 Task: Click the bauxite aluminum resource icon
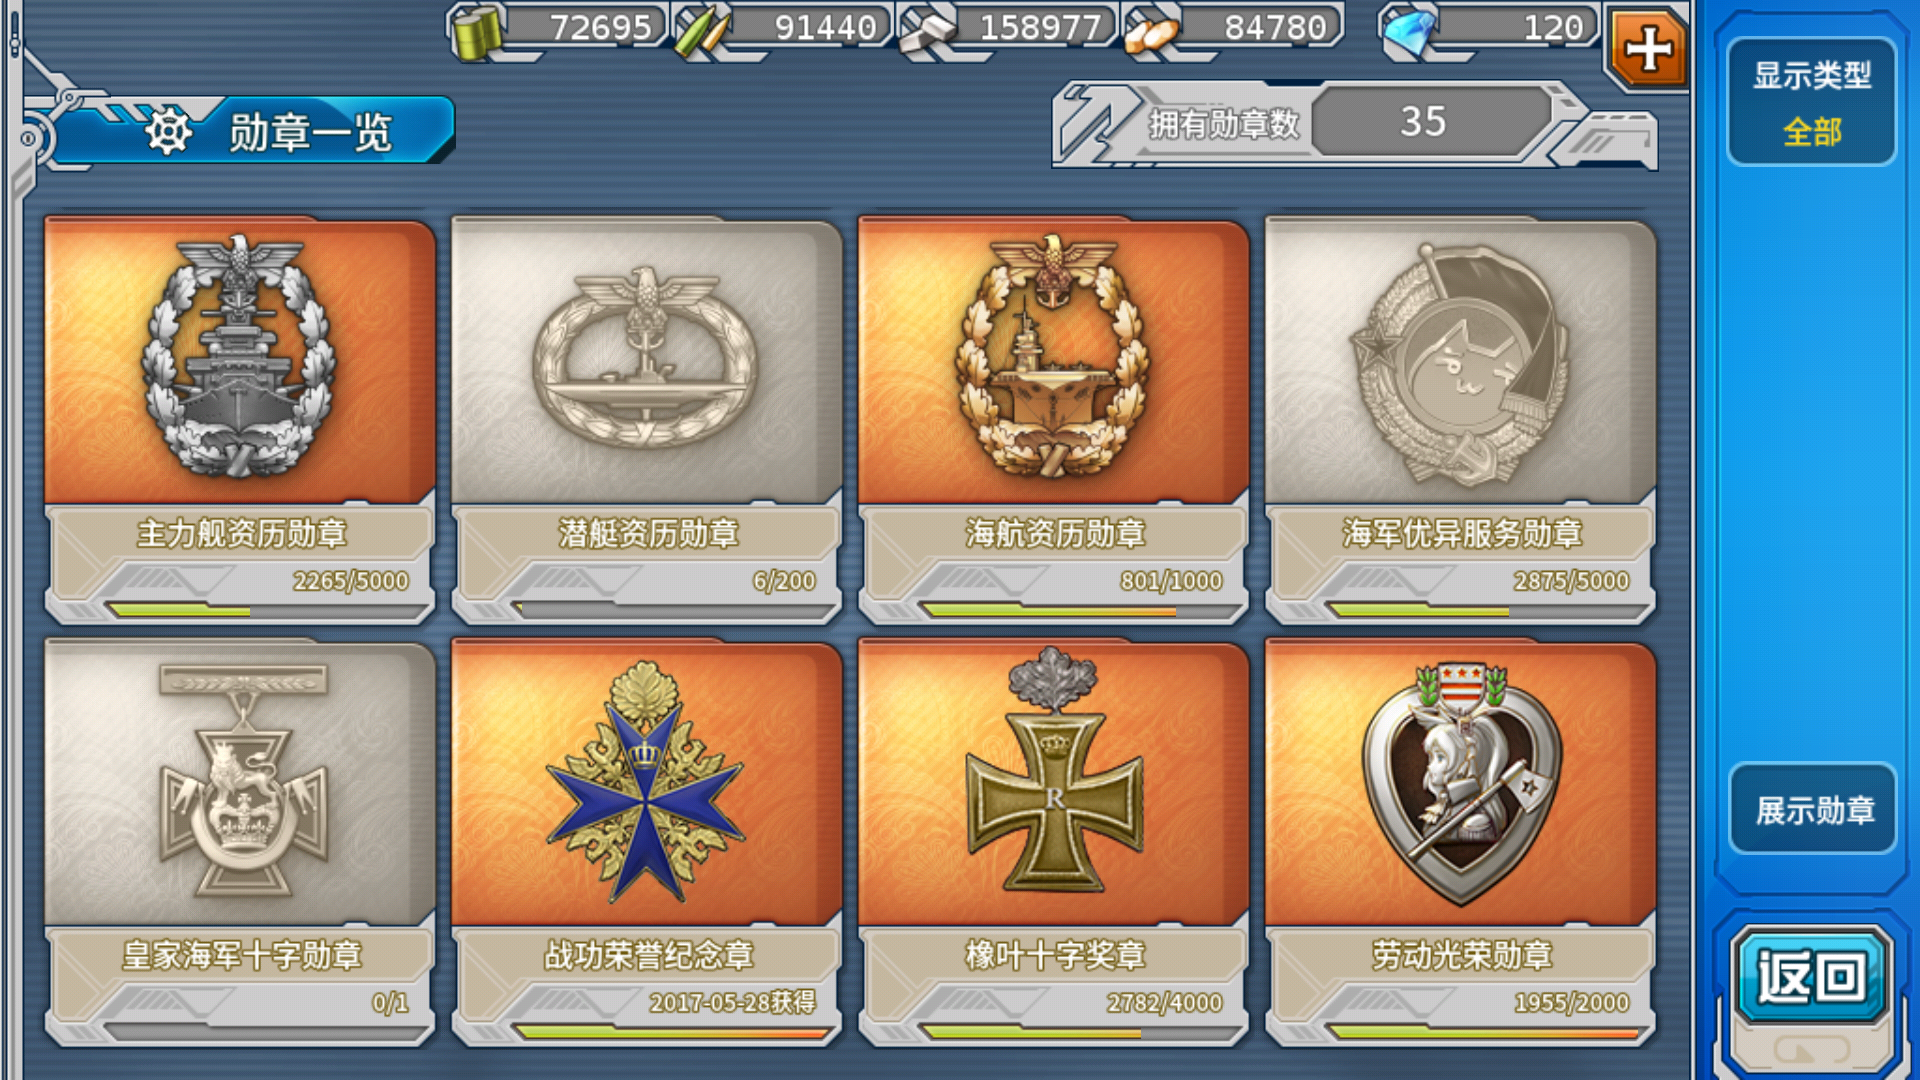[x=1152, y=33]
